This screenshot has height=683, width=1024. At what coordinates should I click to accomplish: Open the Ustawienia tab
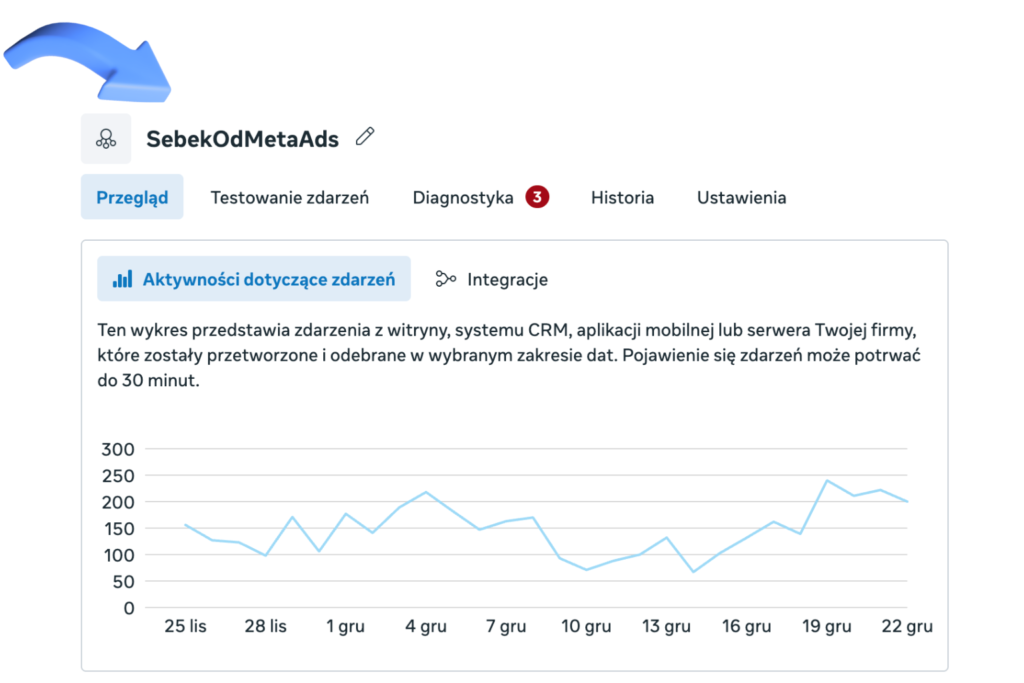[x=741, y=198]
